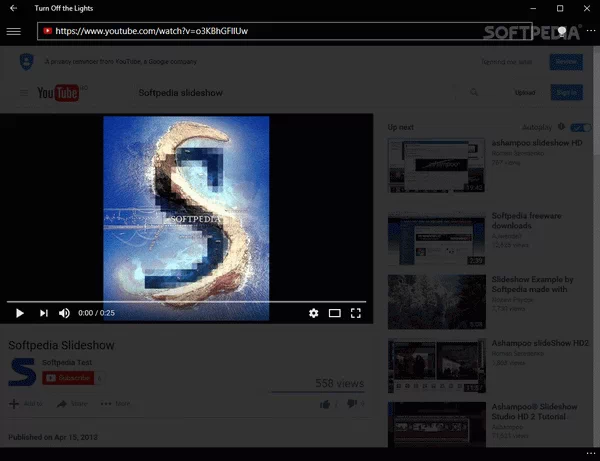The height and width of the screenshot is (461, 600).
Task: Dislike the video with thumbs down
Action: click(351, 404)
